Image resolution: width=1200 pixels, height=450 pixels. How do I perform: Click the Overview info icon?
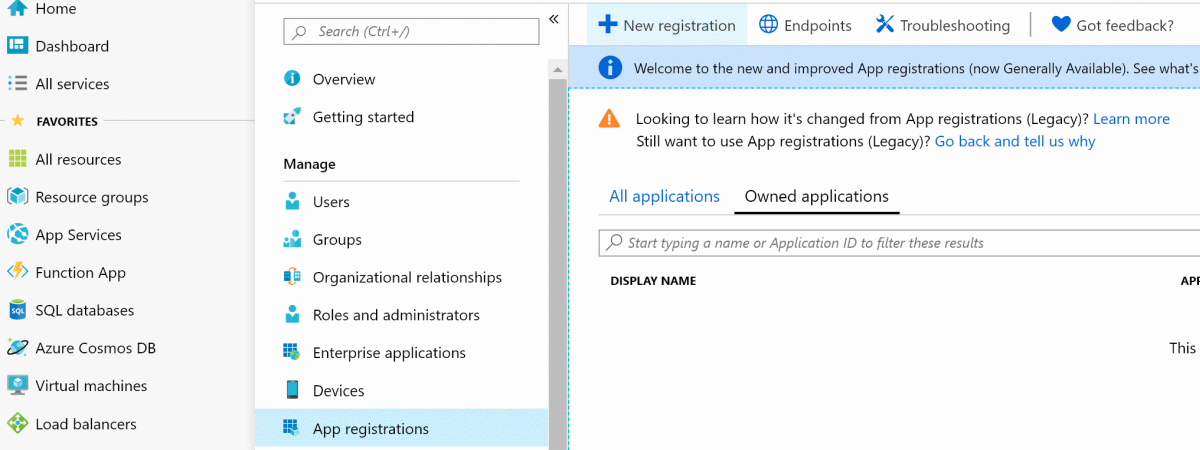(x=292, y=79)
